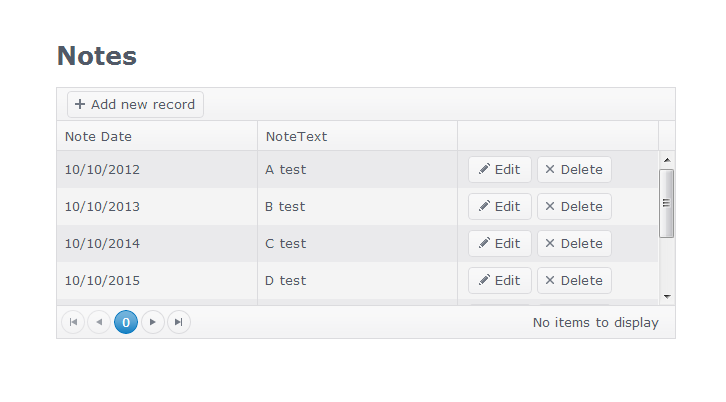This screenshot has height=402, width=726.
Task: Click scrollbar up arrow in grid
Action: (667, 159)
